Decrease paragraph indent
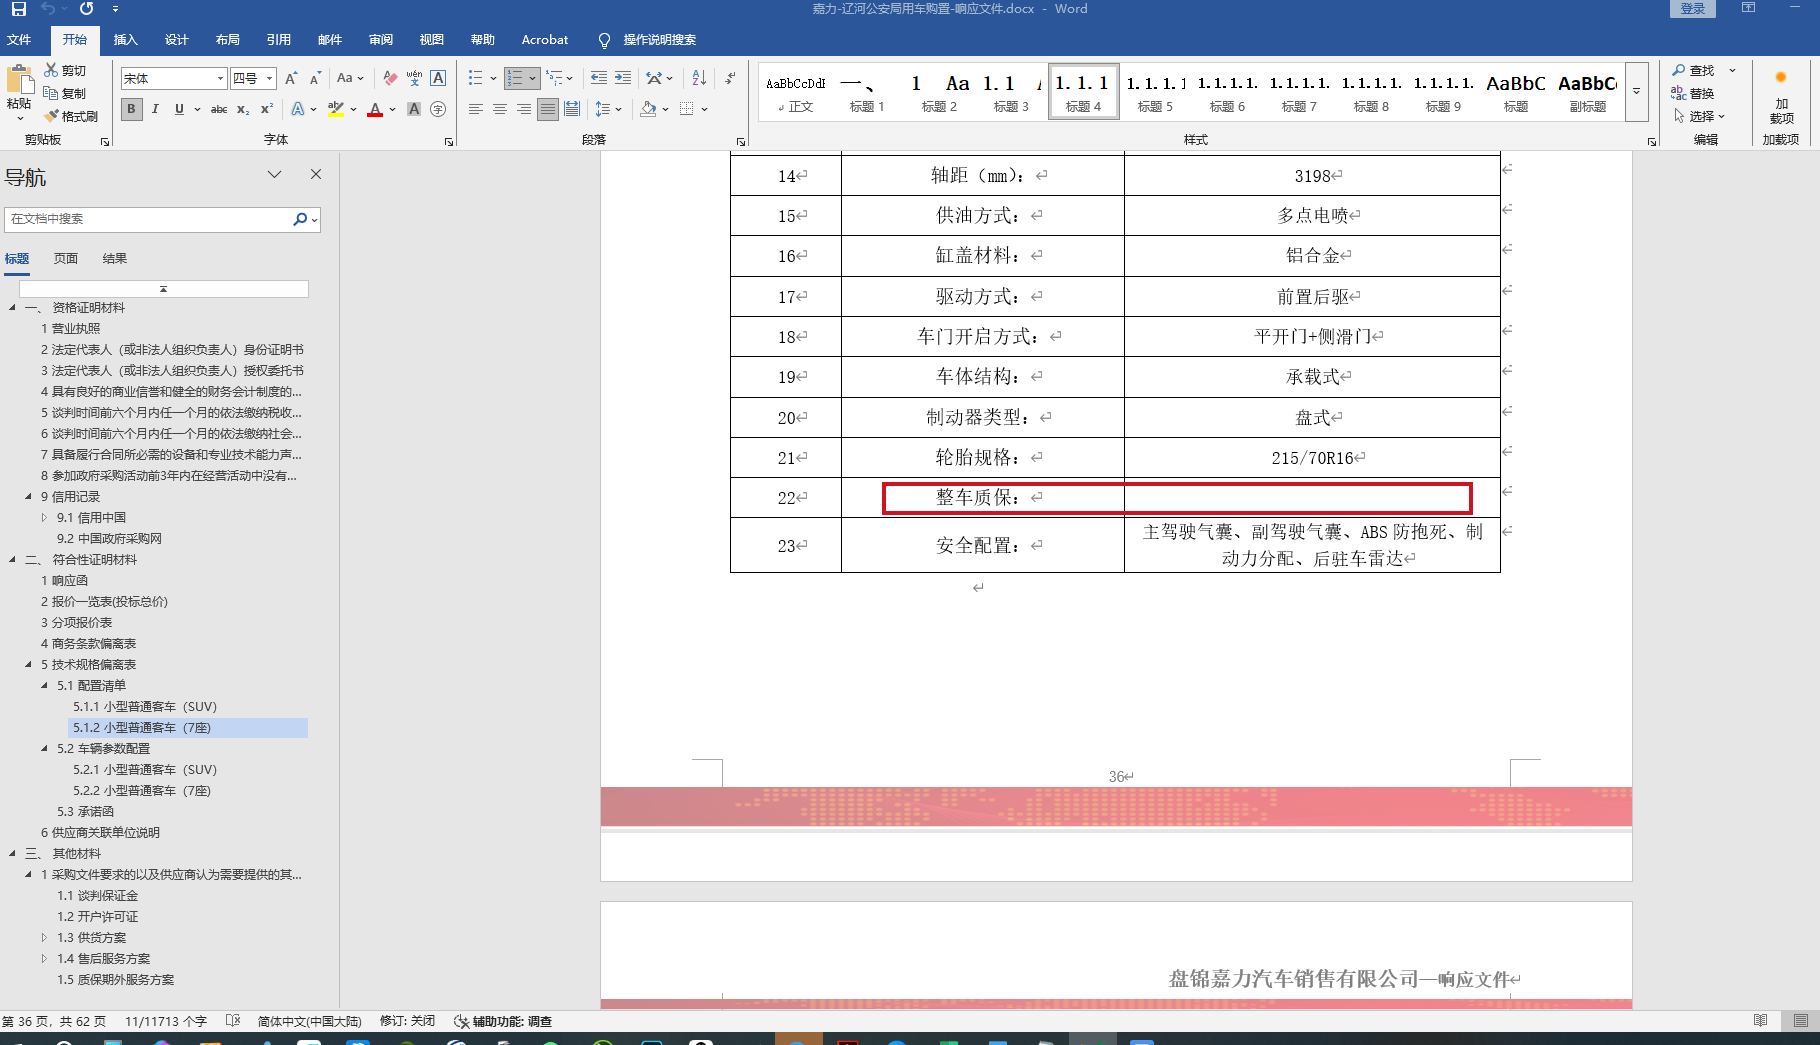 coord(599,78)
